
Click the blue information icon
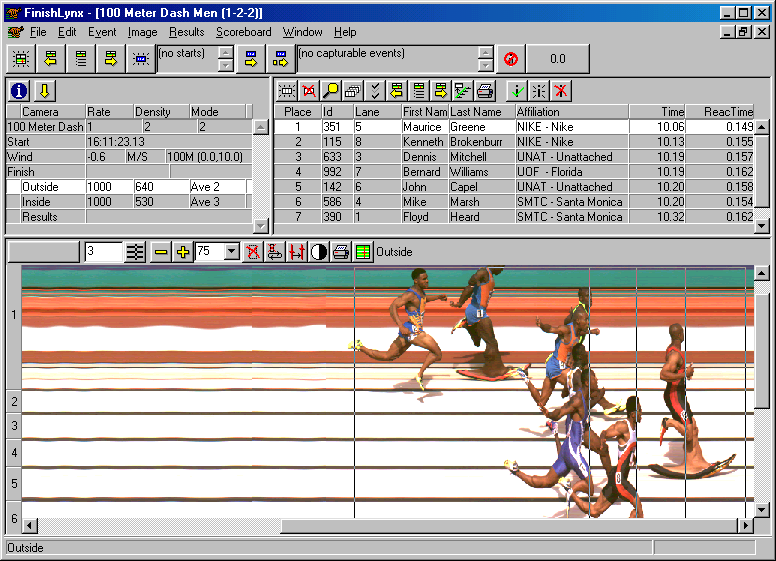point(18,91)
